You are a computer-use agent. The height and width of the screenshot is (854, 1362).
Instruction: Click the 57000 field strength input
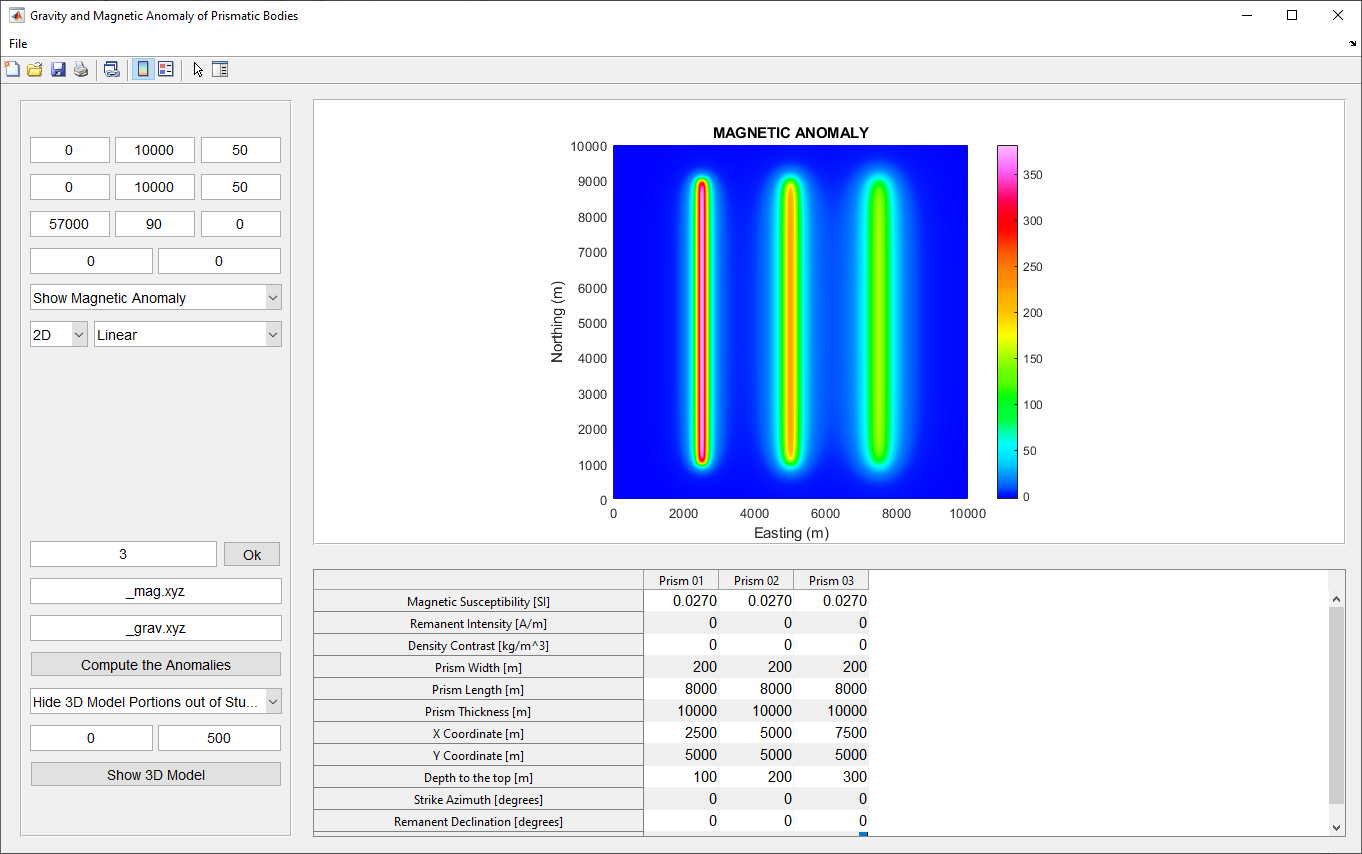[x=70, y=224]
